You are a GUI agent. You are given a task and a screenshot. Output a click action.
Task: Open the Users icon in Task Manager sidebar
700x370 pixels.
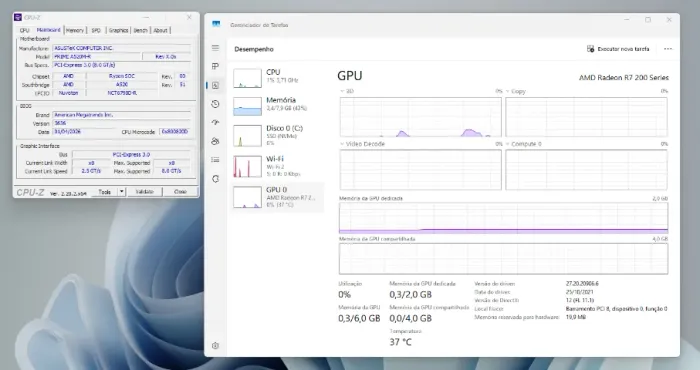tap(216, 141)
